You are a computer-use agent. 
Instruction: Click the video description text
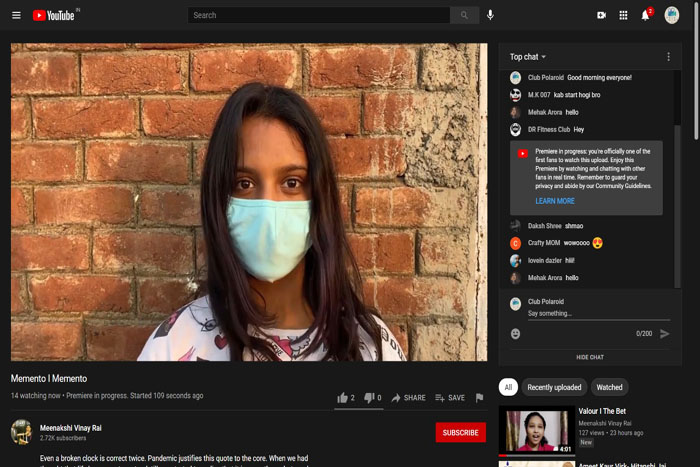pos(174,460)
